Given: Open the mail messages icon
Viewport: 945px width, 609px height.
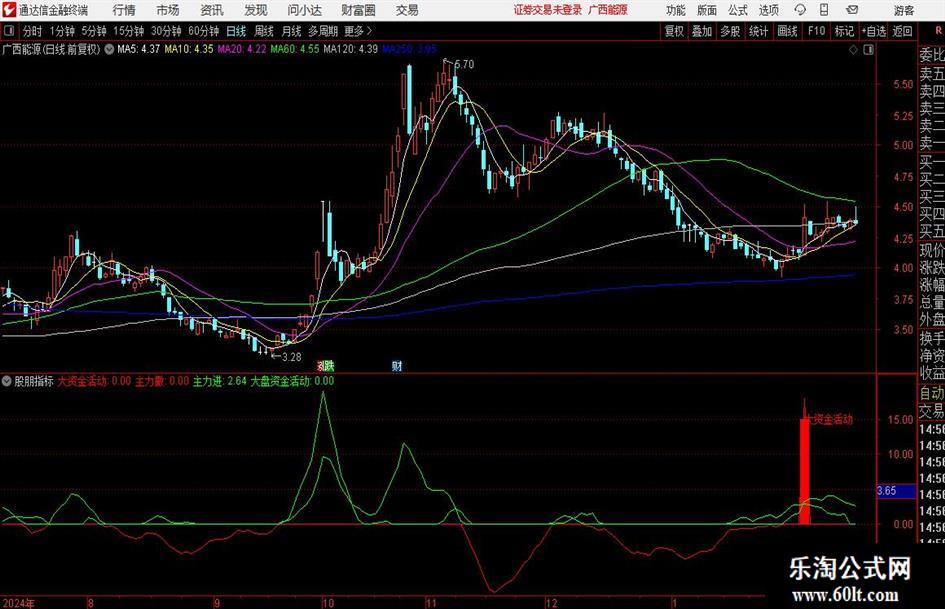Looking at the screenshot, I should click(x=852, y=10).
